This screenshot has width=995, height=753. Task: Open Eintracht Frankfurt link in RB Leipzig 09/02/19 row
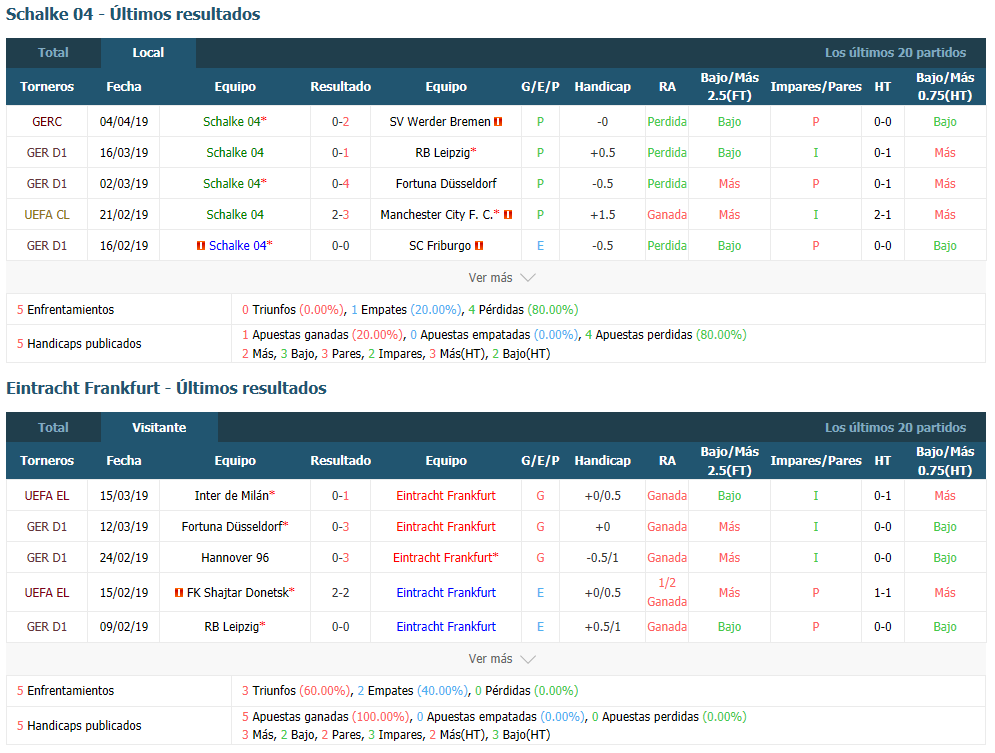coord(446,627)
